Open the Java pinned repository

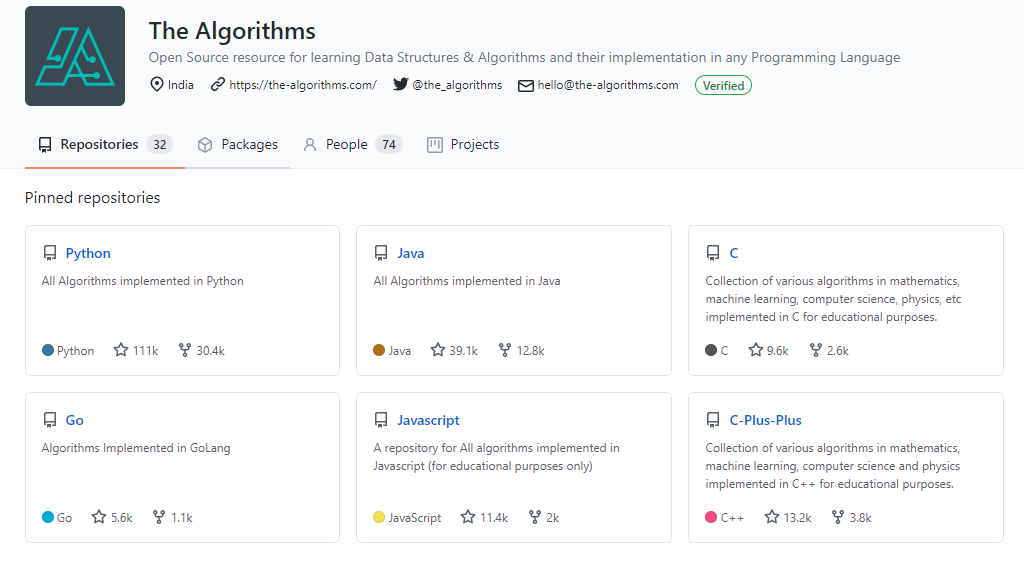pos(411,253)
